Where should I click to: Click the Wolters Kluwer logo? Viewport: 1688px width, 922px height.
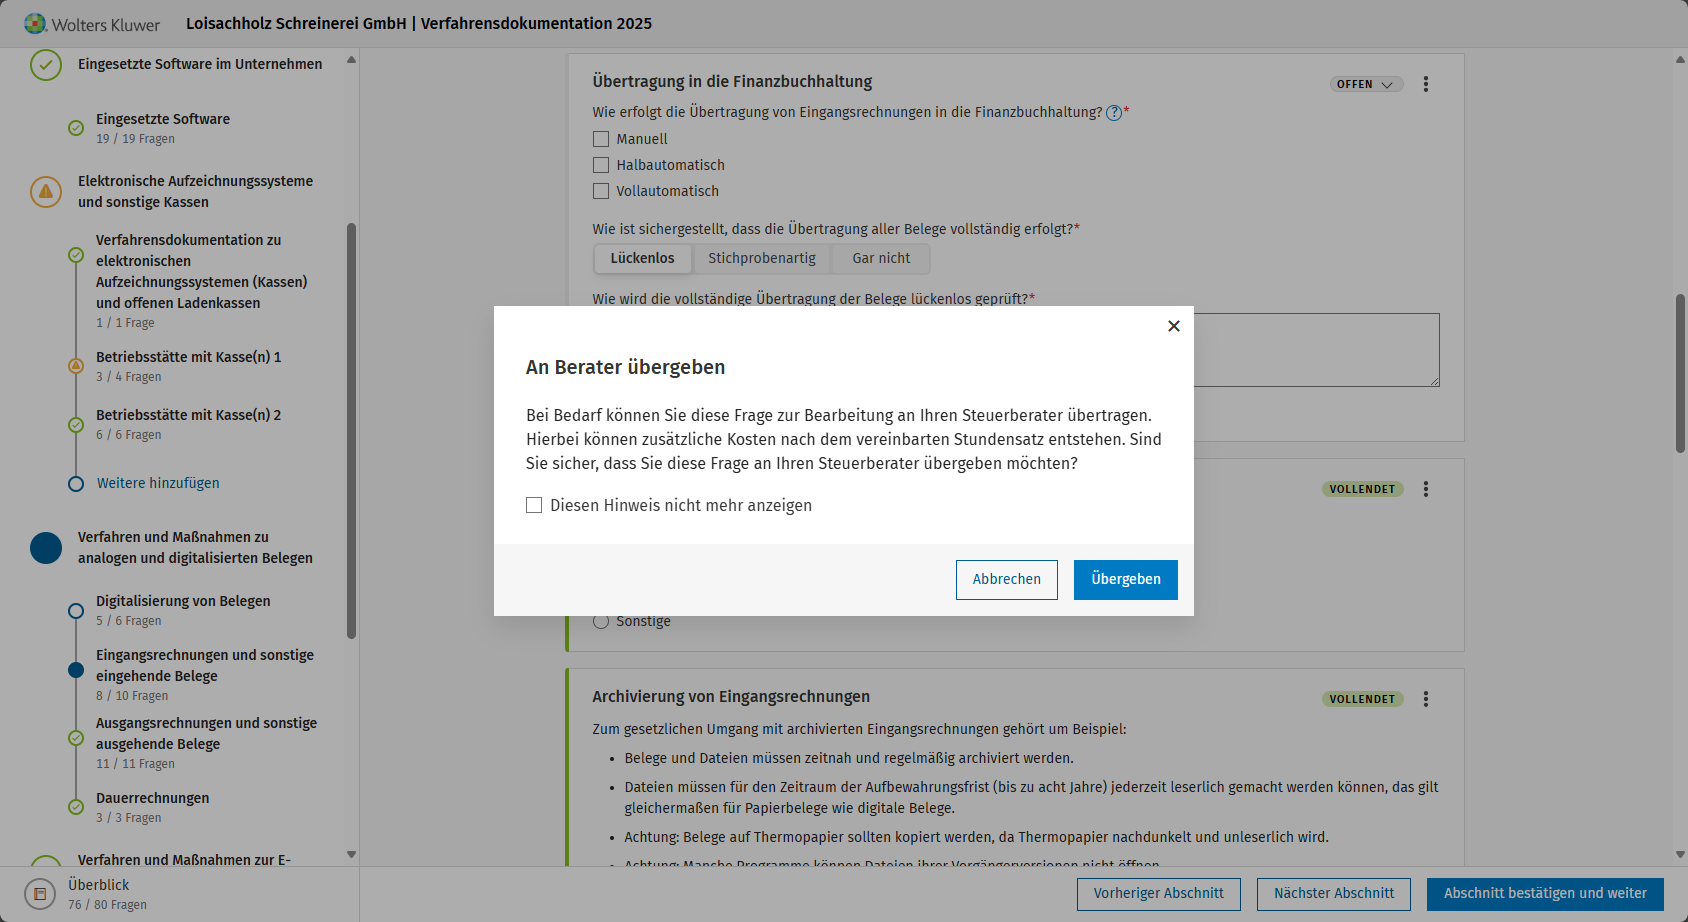[92, 24]
